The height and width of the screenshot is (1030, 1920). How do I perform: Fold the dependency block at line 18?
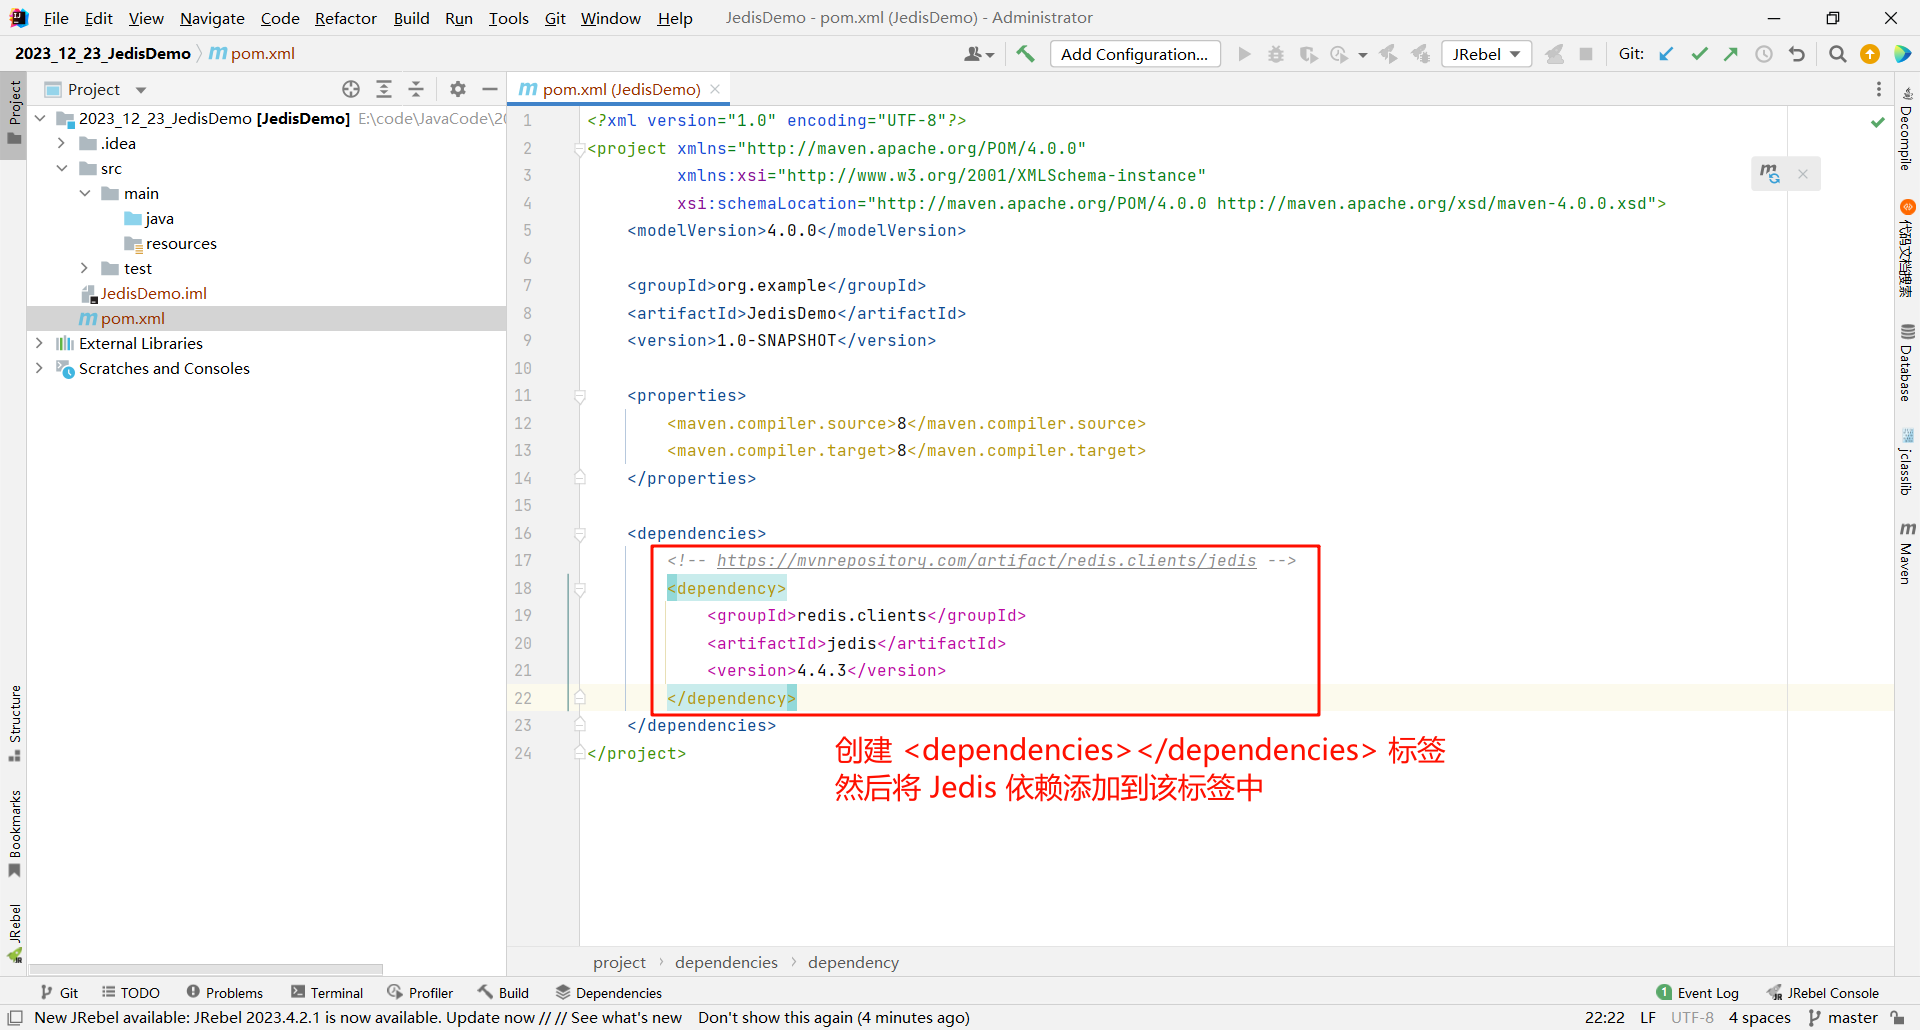[x=580, y=588]
